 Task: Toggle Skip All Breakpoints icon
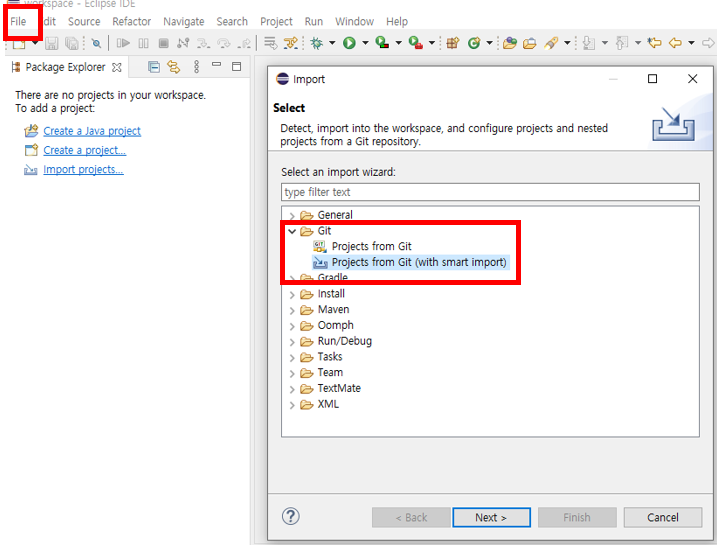(x=96, y=43)
